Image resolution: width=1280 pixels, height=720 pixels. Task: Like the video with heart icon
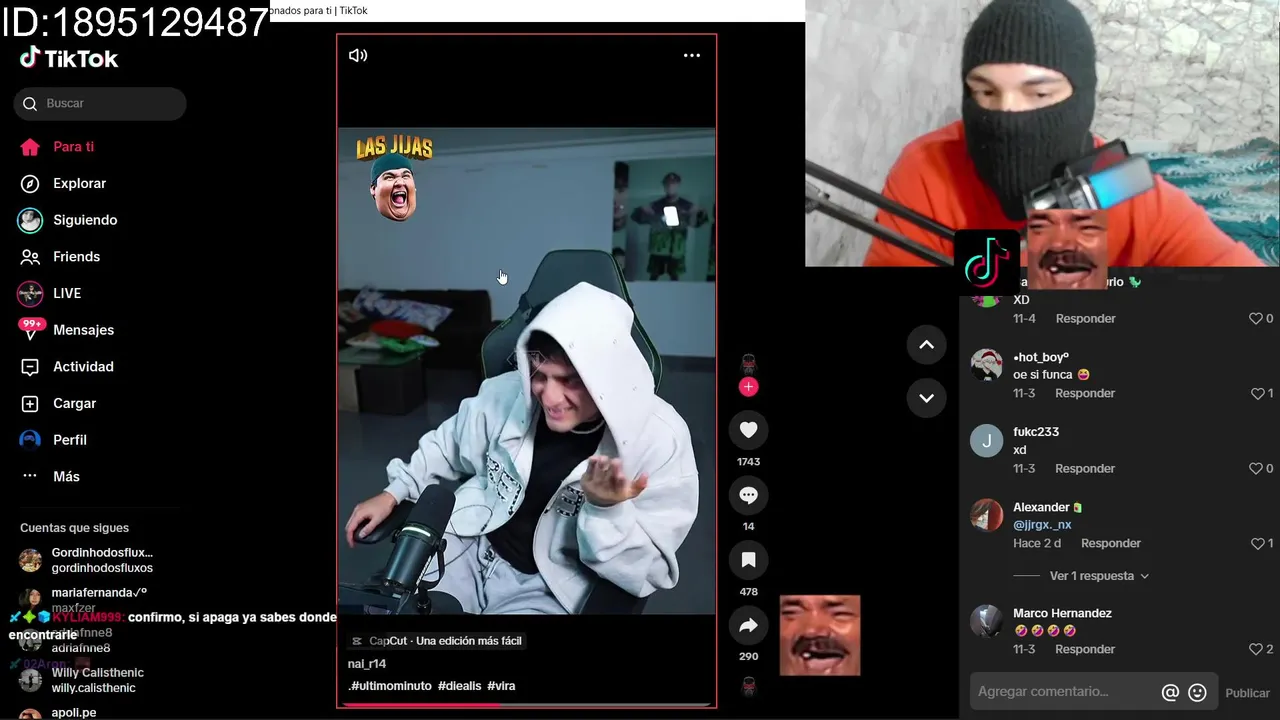(x=748, y=430)
